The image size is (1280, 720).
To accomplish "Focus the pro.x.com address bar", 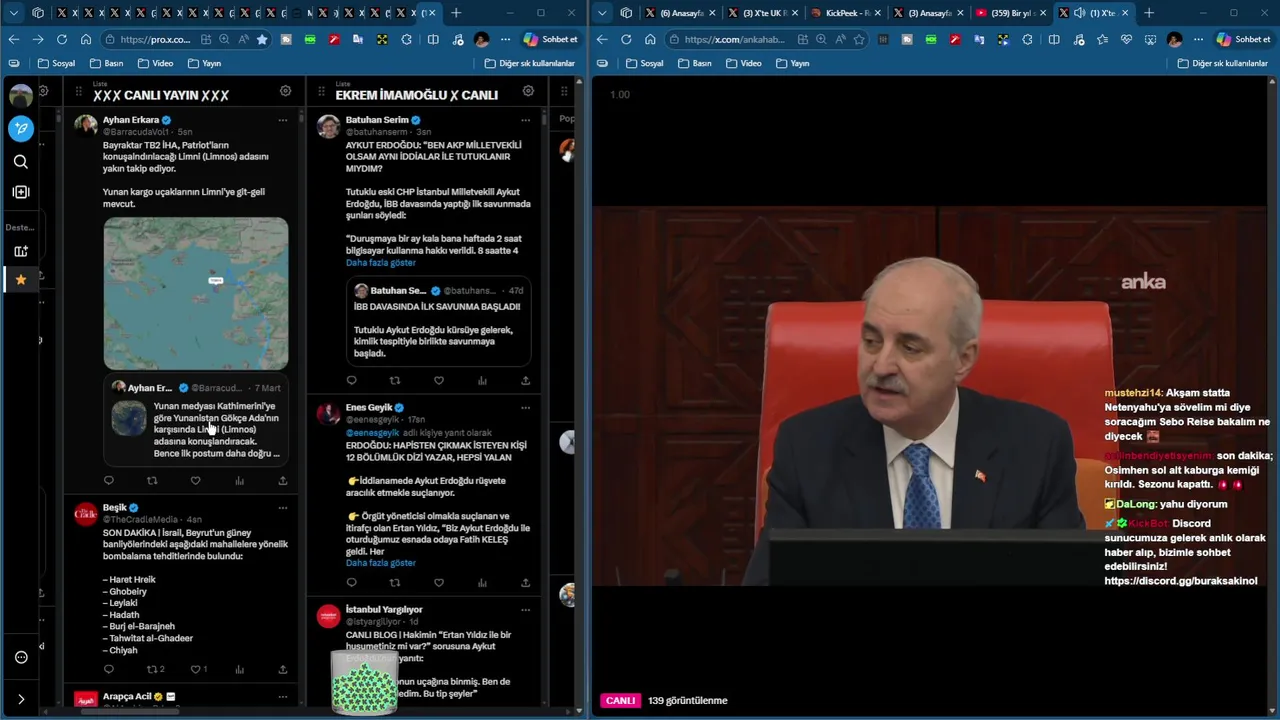I will tap(154, 39).
